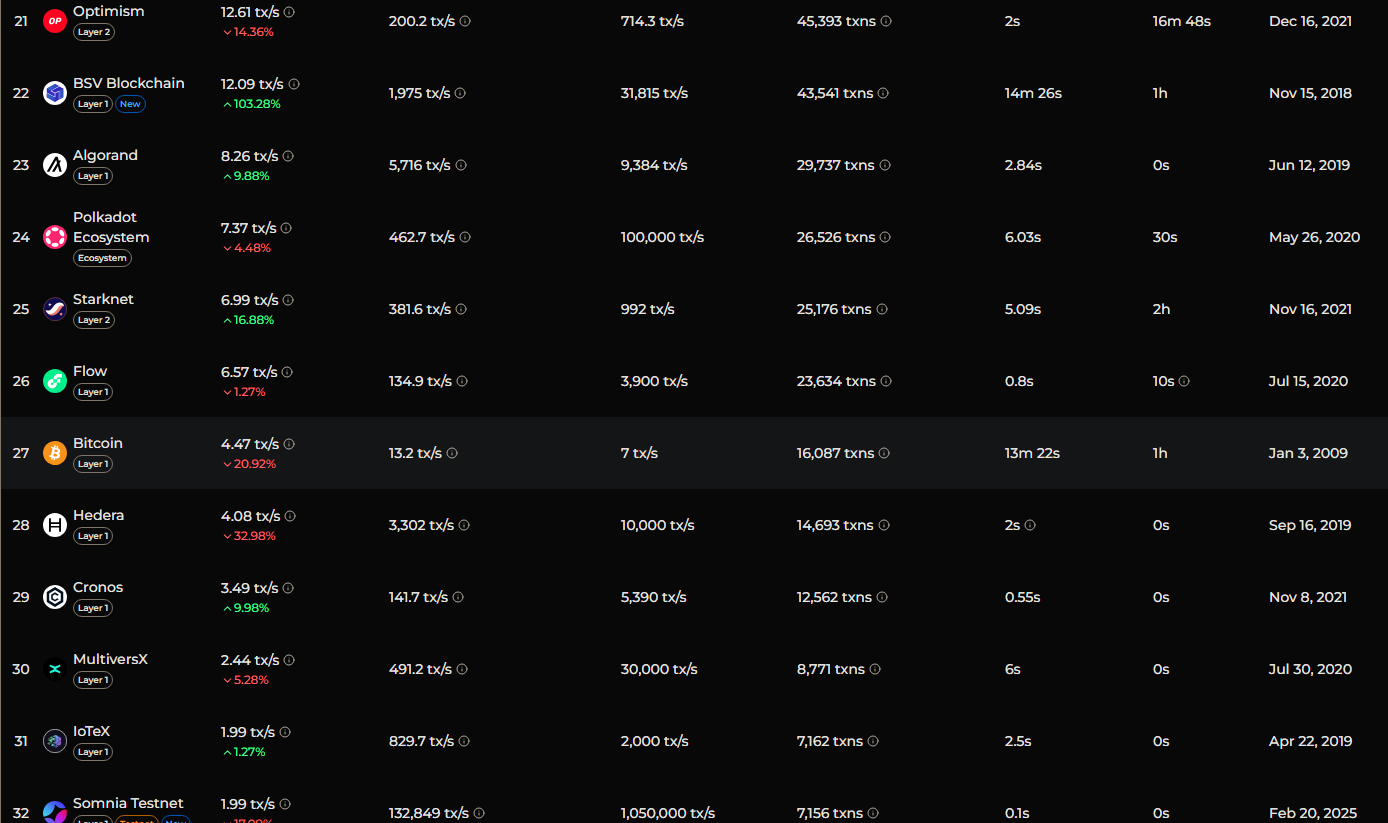Image resolution: width=1388 pixels, height=823 pixels.
Task: Click Polkadot max TPS 100,000 tx/s
Action: pos(662,237)
